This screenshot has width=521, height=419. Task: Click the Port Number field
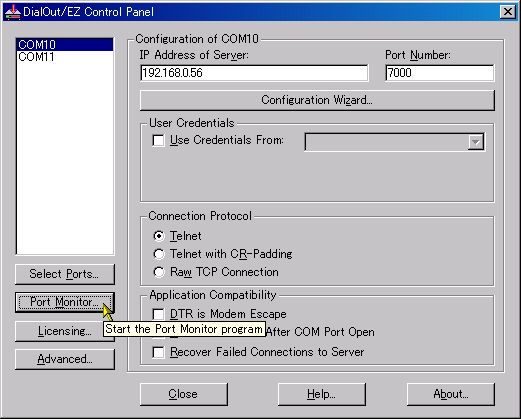click(439, 73)
